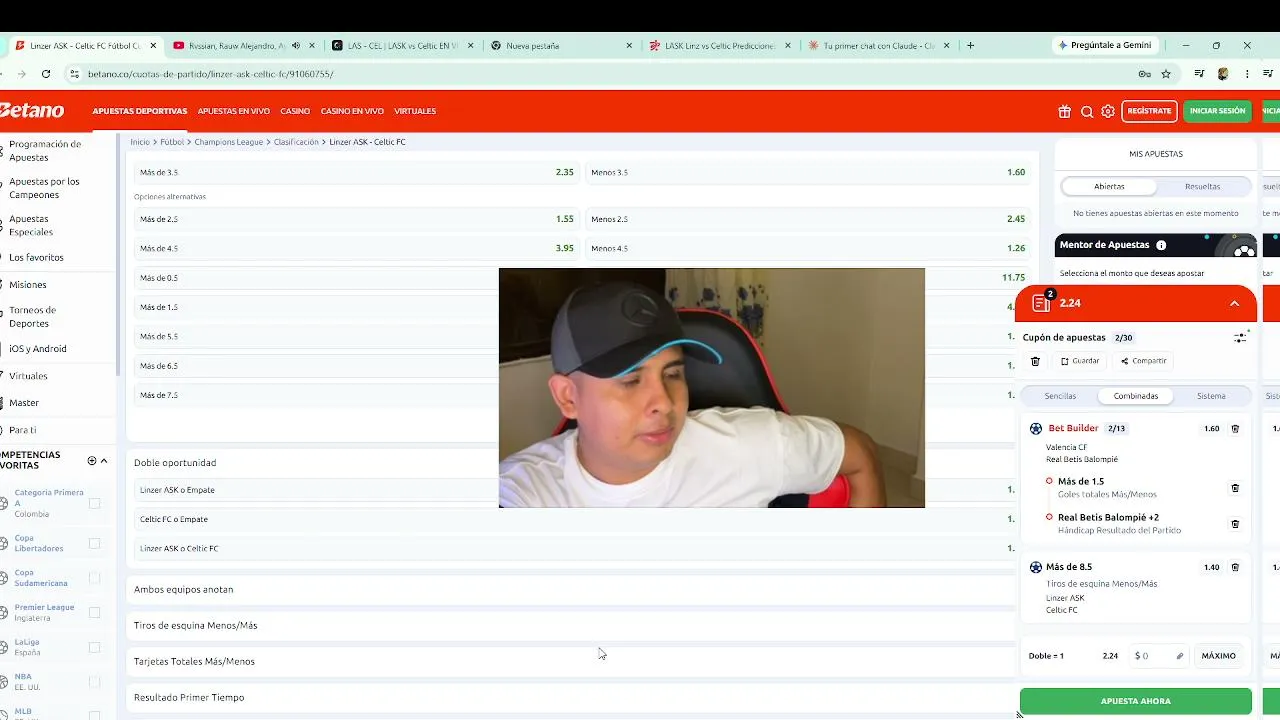Image resolution: width=1280 pixels, height=720 pixels.
Task: Go to Champions League breadcrumb link
Action: pyautogui.click(x=229, y=142)
